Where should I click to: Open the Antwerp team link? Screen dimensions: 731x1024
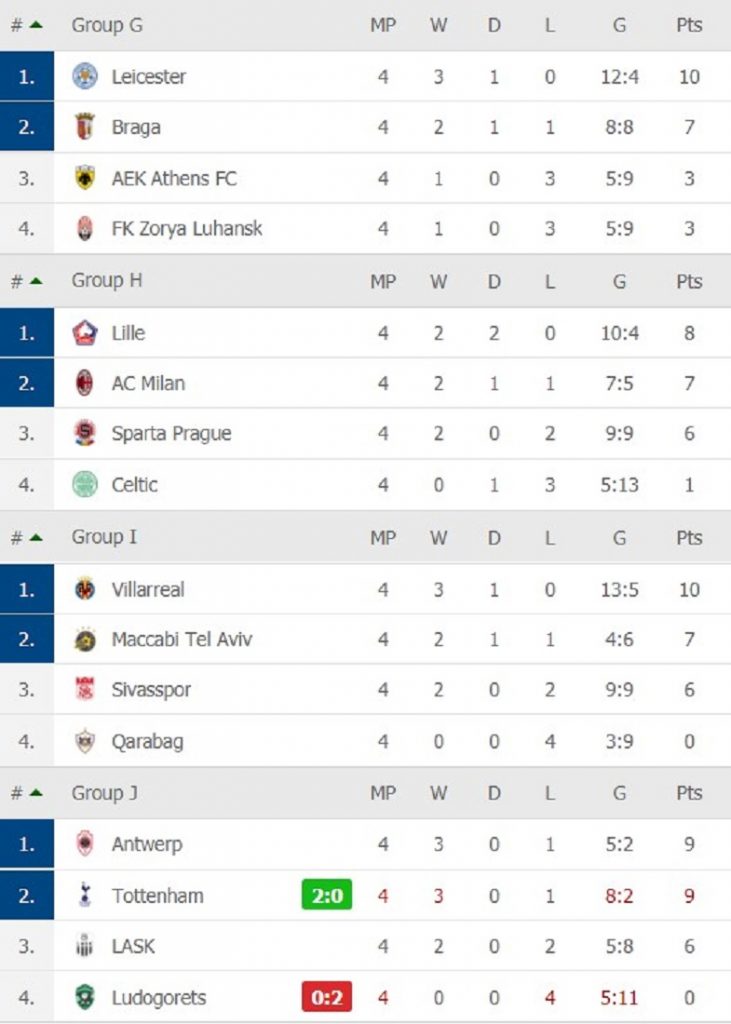147,845
